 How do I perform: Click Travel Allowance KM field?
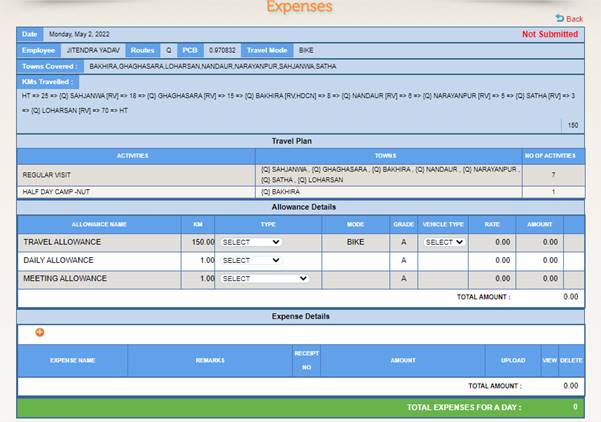(196, 242)
